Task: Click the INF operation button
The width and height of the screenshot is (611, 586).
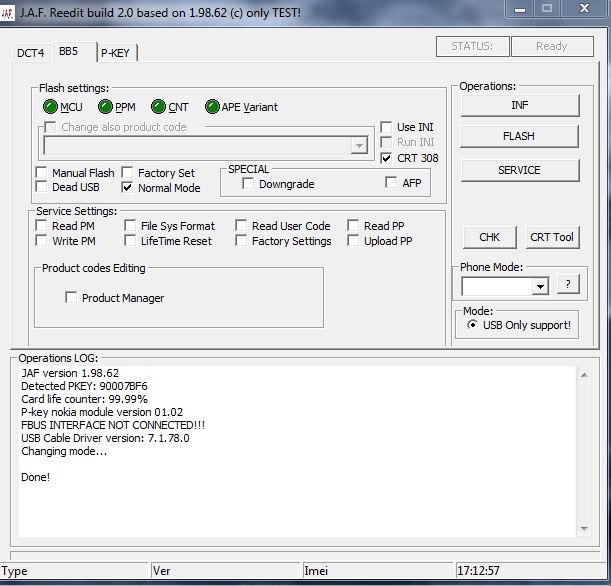Action: [x=520, y=105]
